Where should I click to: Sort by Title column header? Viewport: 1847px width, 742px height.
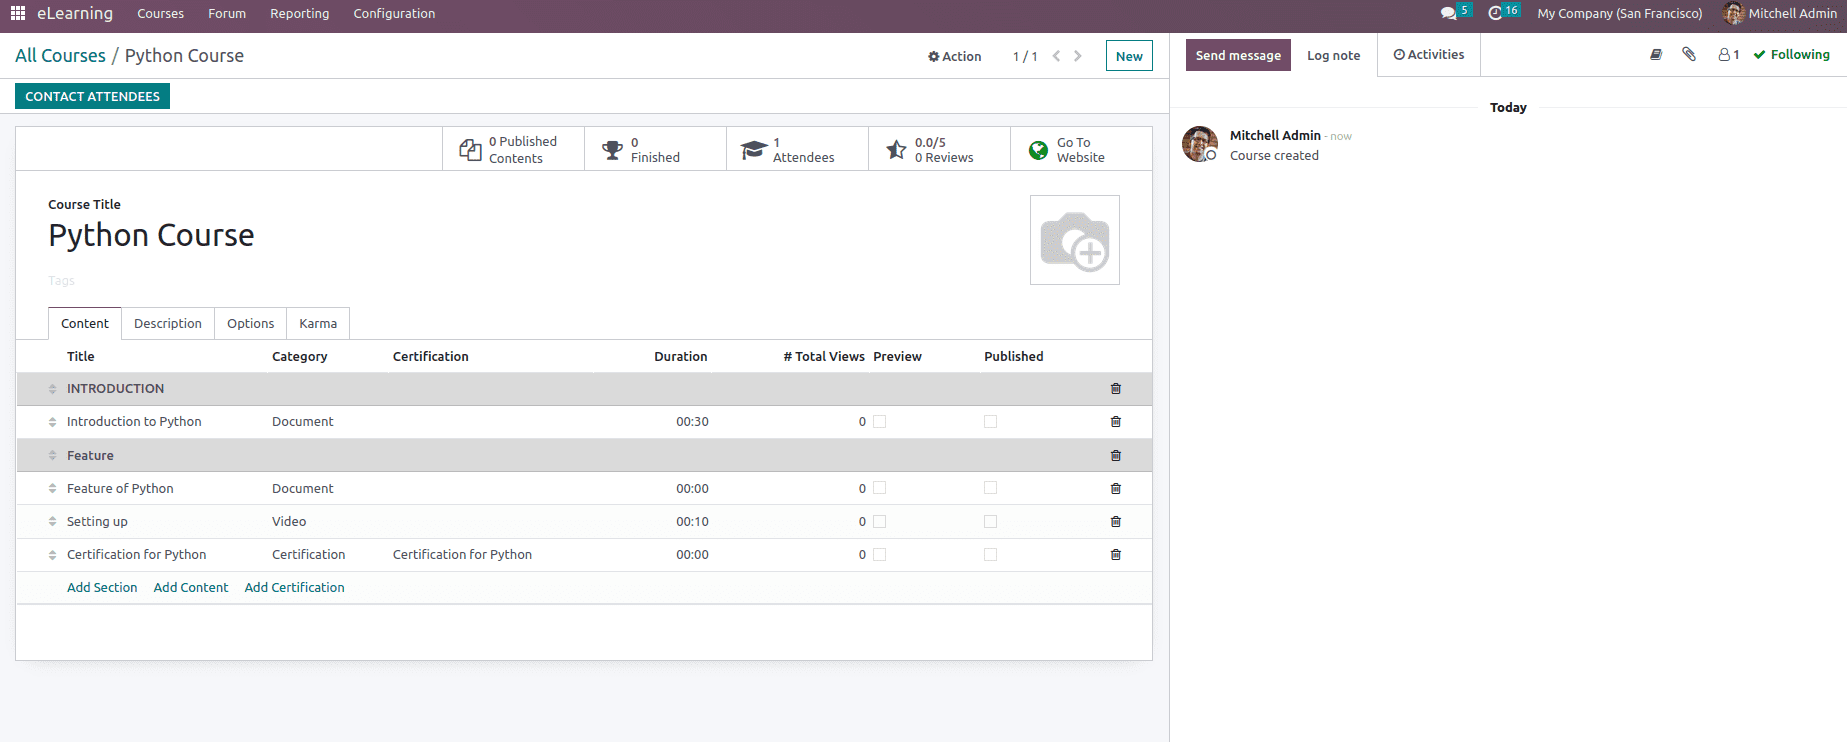coord(81,357)
